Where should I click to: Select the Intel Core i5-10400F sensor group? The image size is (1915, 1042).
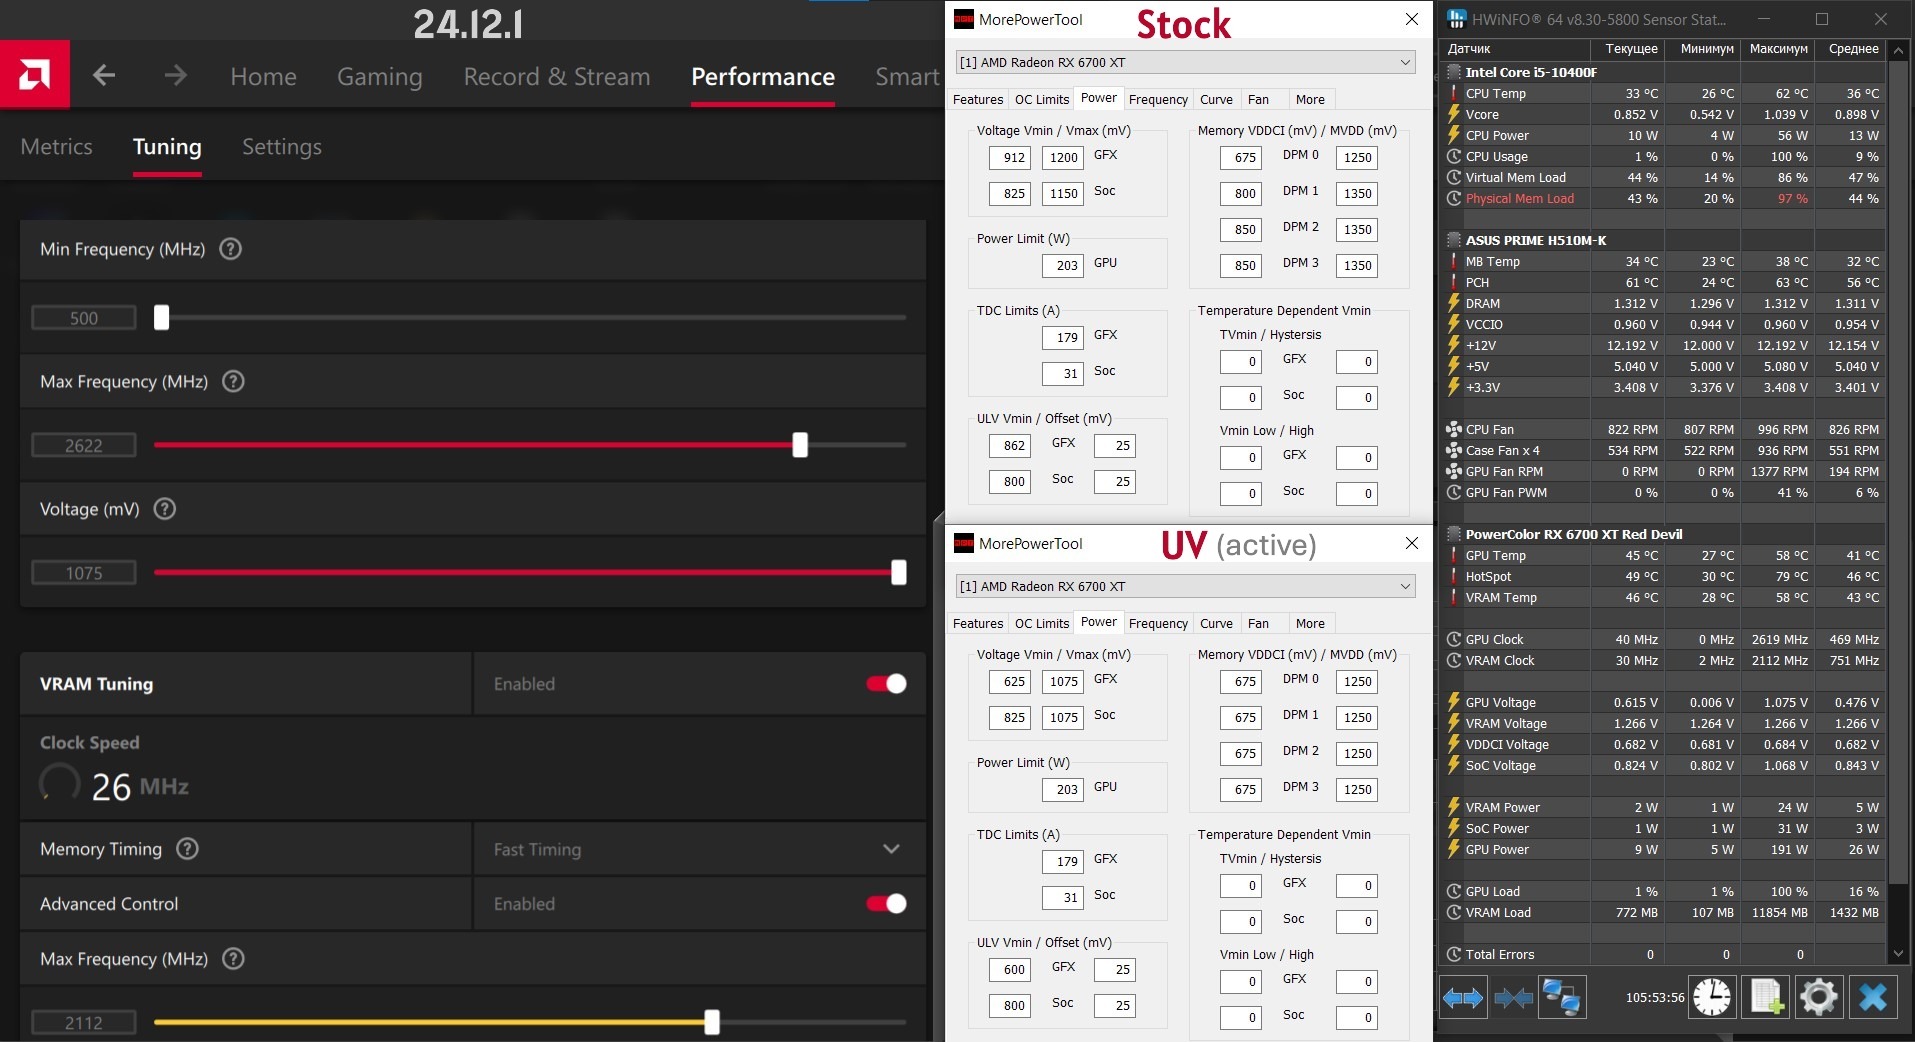(x=1665, y=72)
